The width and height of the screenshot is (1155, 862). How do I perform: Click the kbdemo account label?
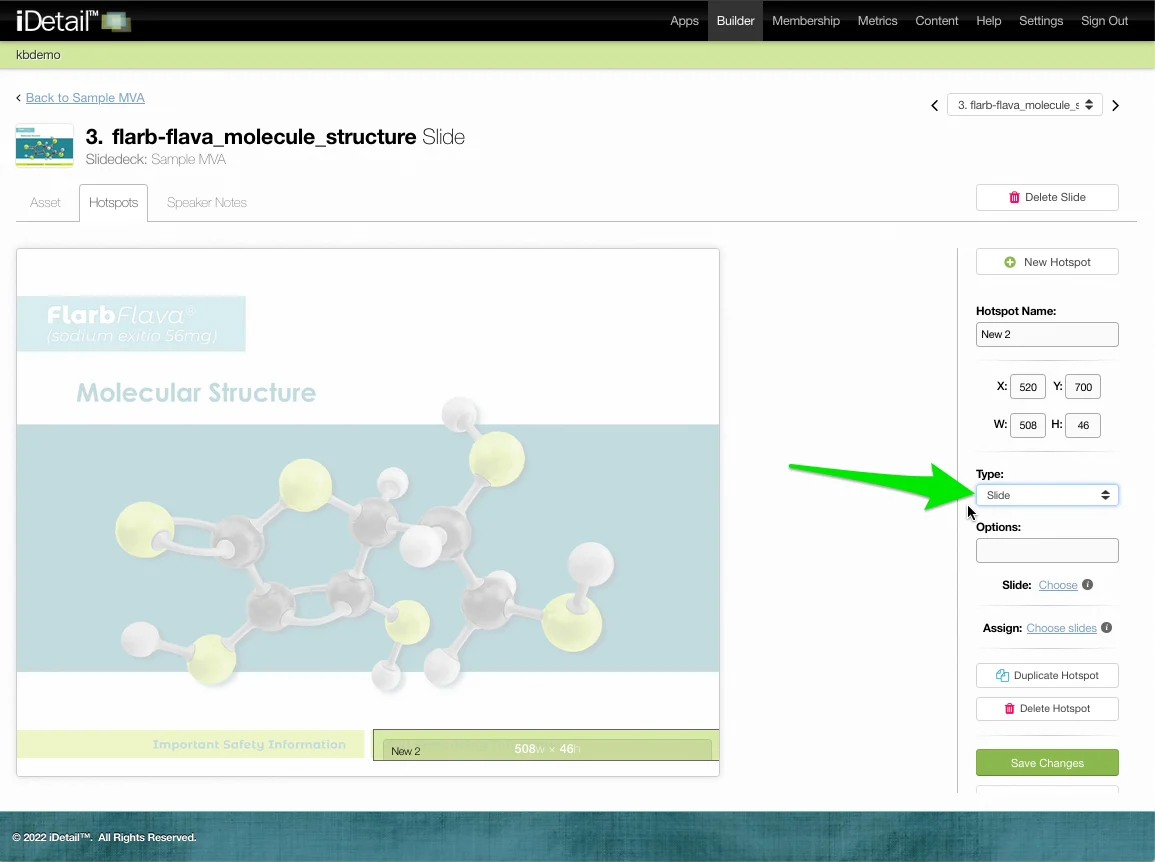click(x=38, y=55)
